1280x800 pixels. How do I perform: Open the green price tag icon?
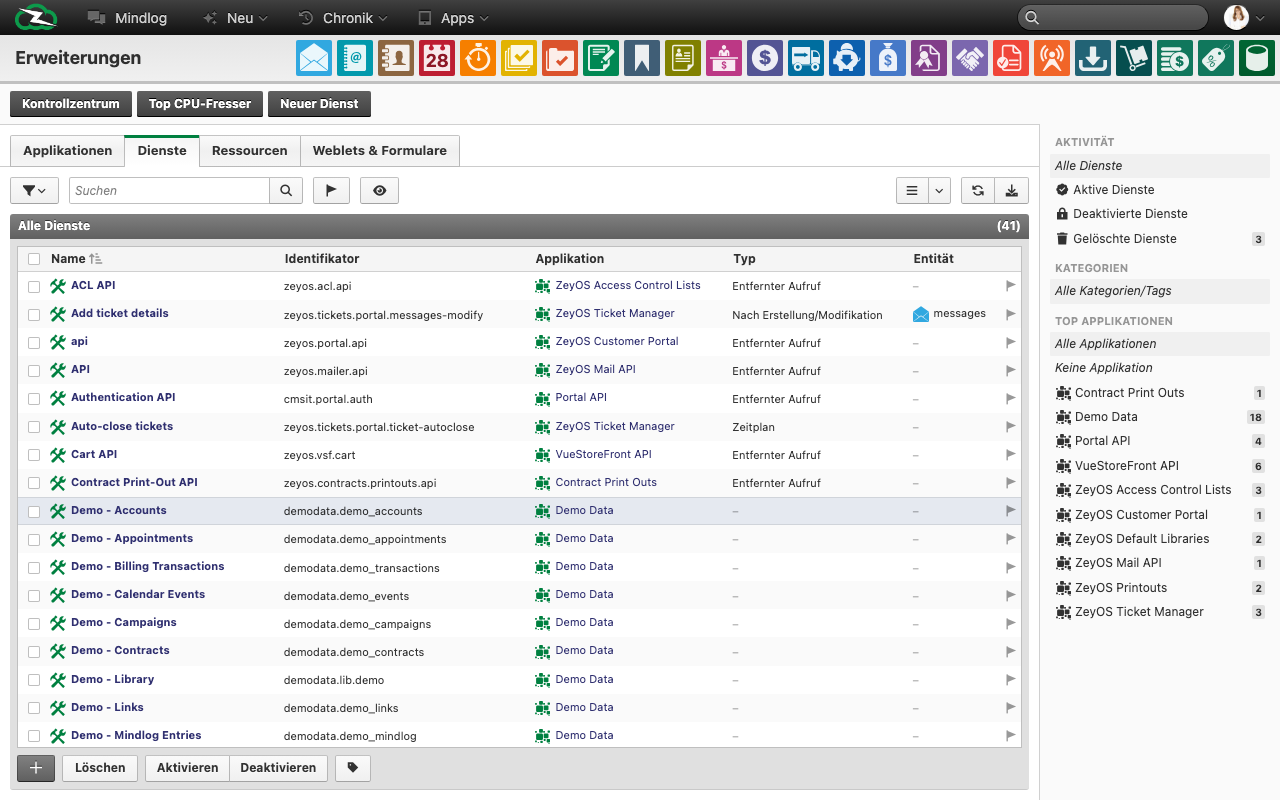coord(1216,58)
